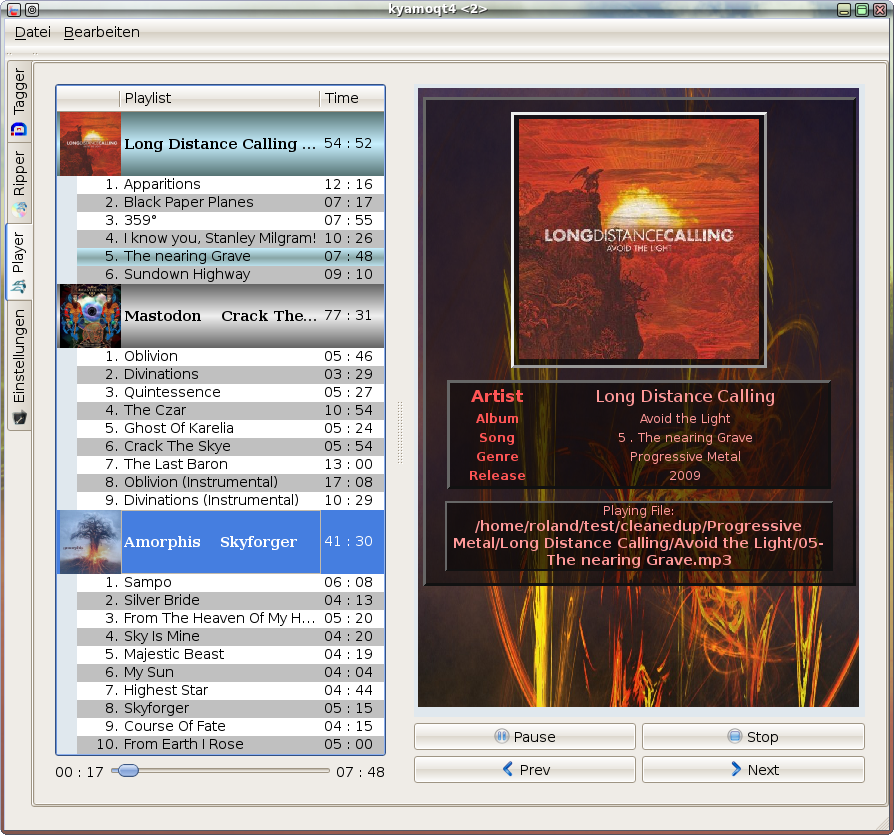894x835 pixels.
Task: Pause the current song
Action: [524, 737]
